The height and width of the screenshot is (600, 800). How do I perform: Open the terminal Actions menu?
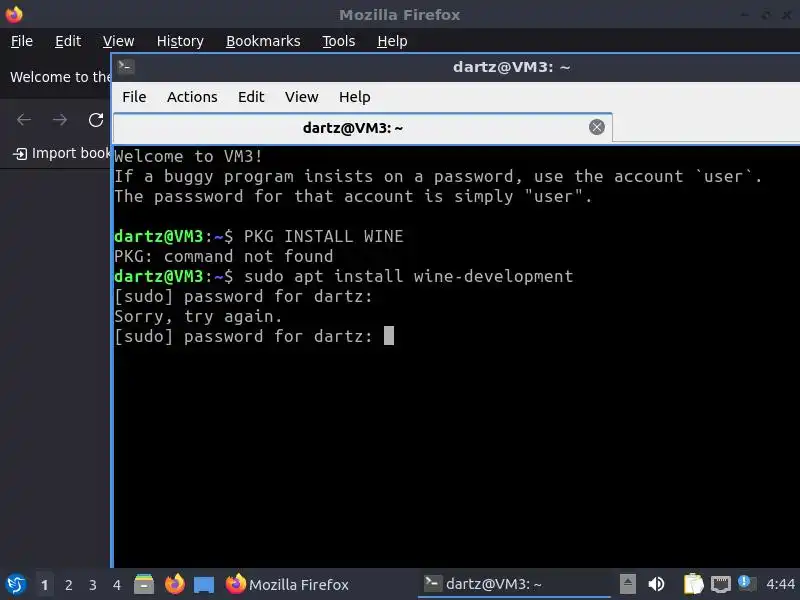(x=192, y=97)
